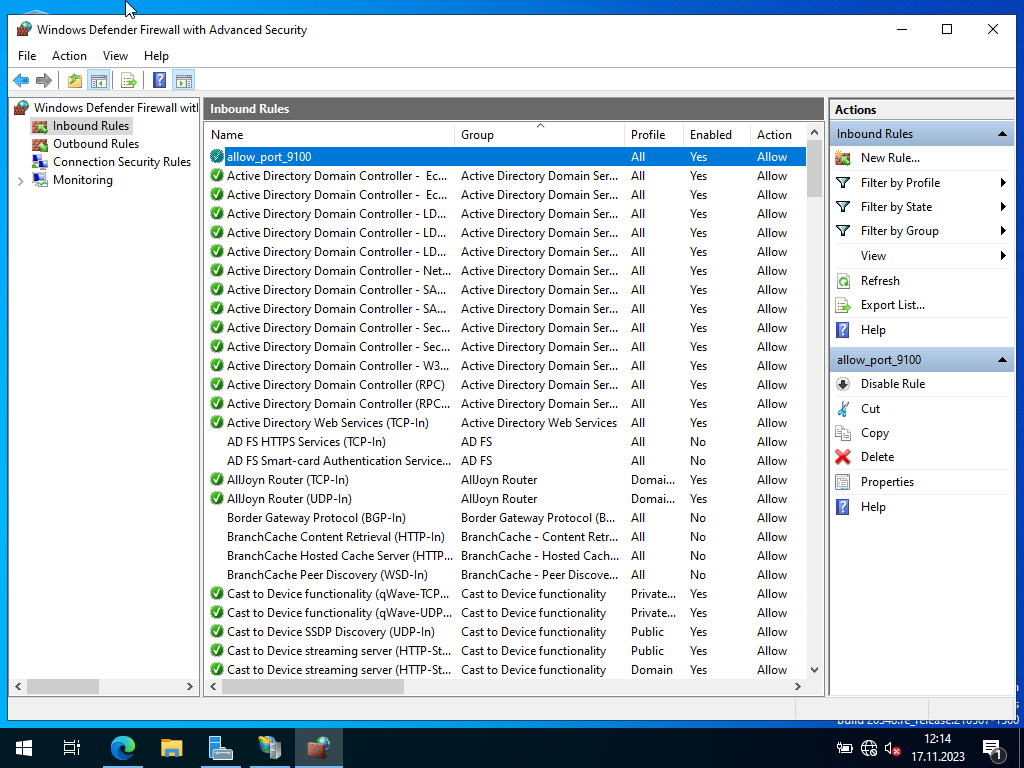Image resolution: width=1024 pixels, height=768 pixels.
Task: Launch Microsoft Edge from the taskbar
Action: pos(122,748)
